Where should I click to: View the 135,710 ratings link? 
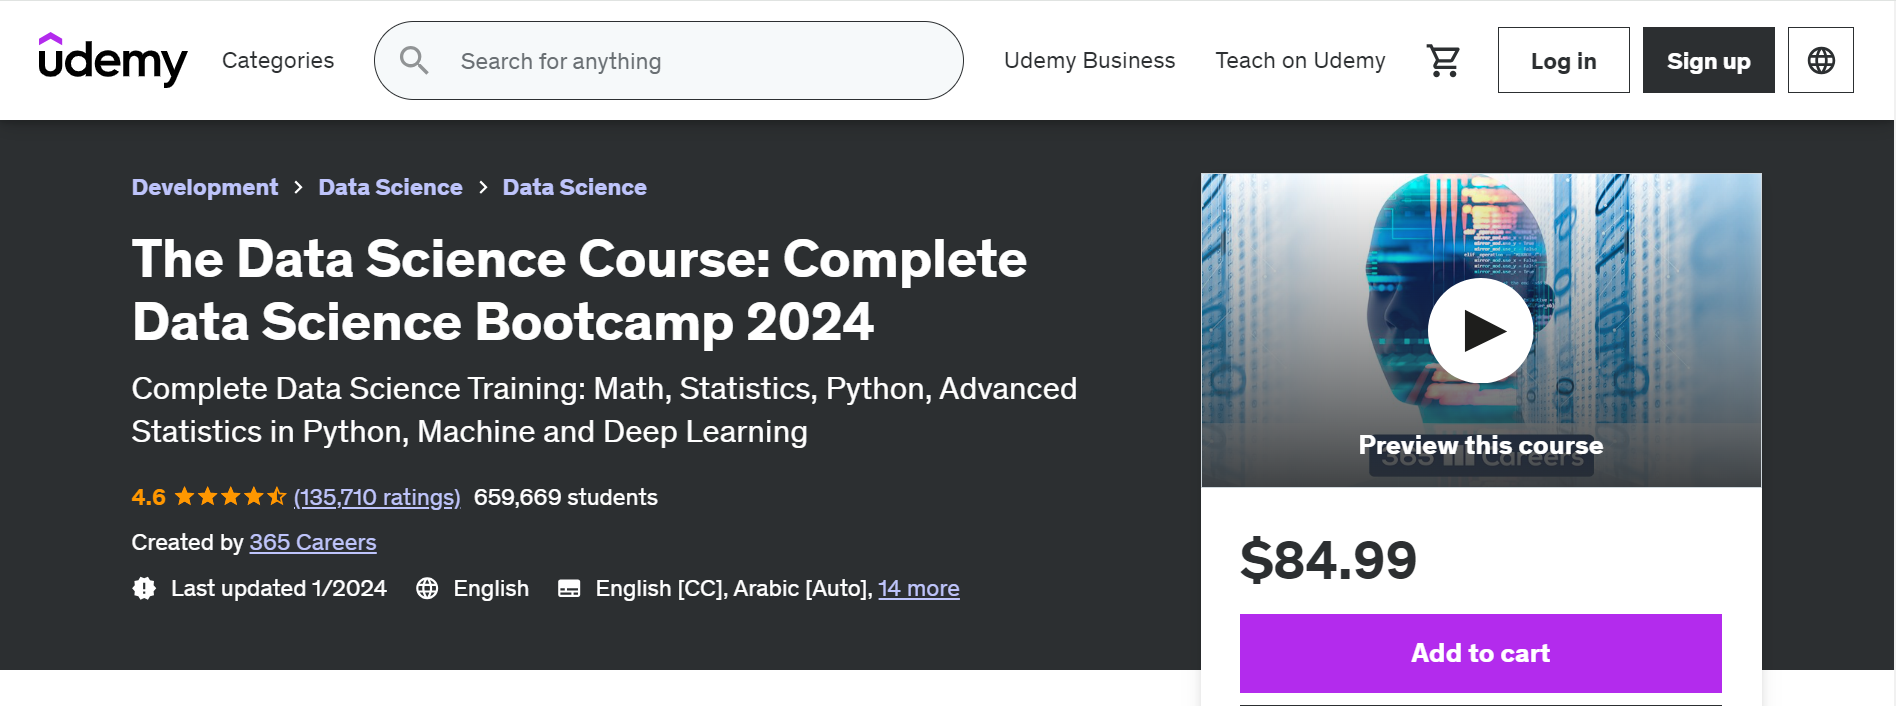(376, 497)
